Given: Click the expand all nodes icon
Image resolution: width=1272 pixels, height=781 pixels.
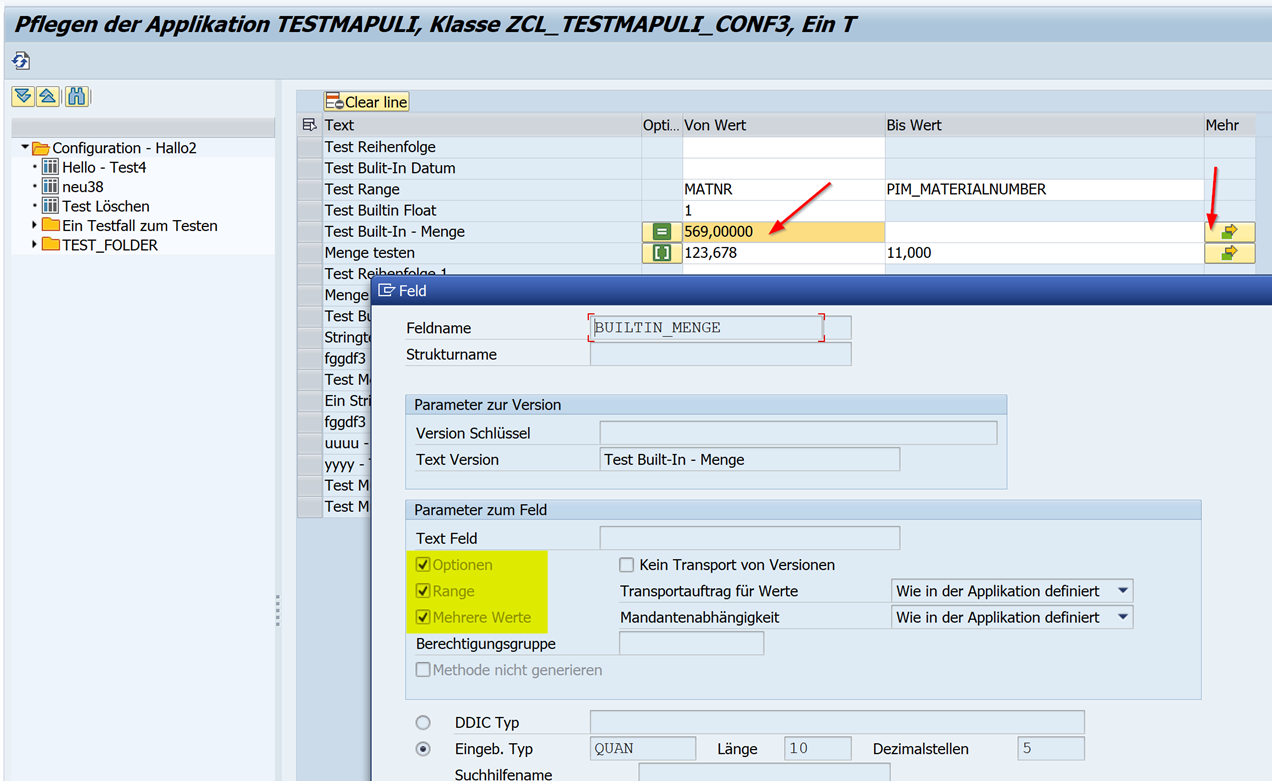Looking at the screenshot, I should coord(22,97).
